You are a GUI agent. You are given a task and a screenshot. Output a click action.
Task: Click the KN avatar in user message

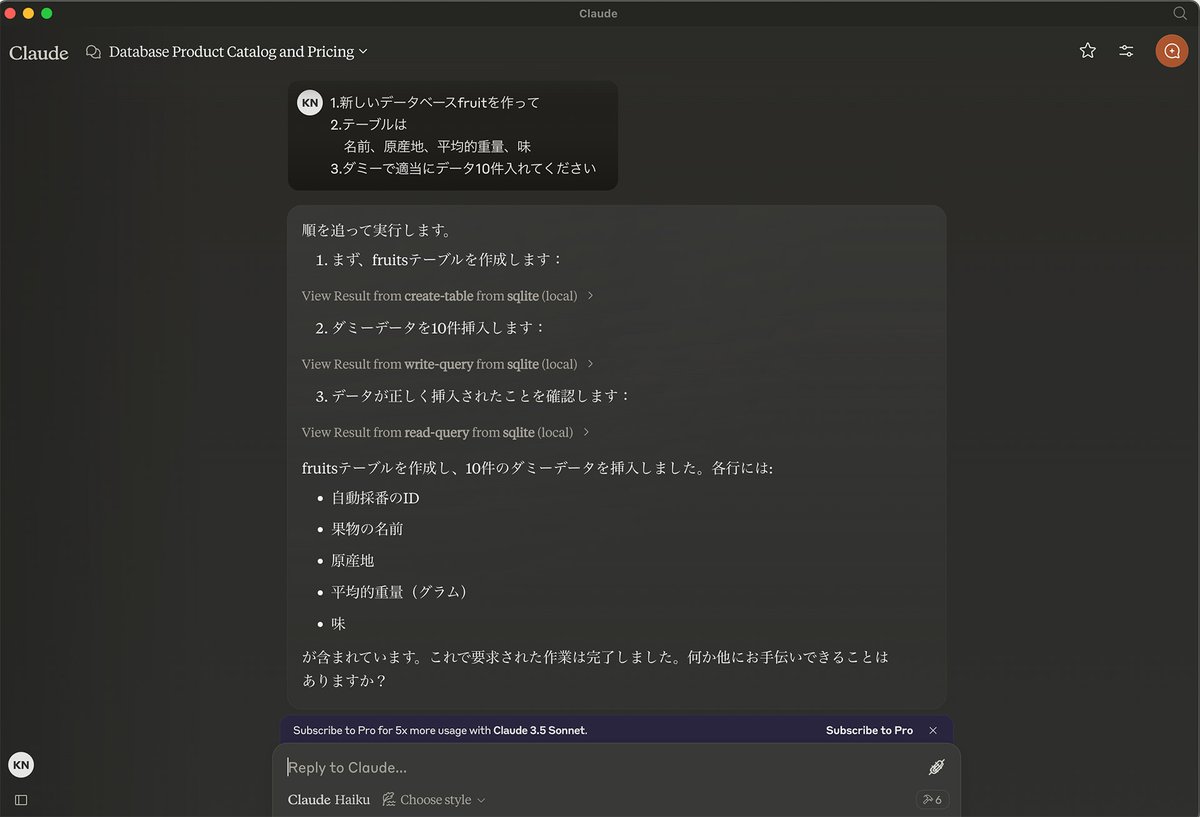pyautogui.click(x=310, y=102)
